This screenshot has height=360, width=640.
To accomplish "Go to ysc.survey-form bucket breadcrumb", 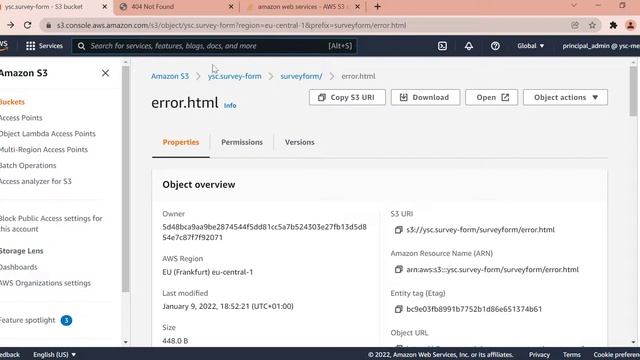I will pyautogui.click(x=235, y=76).
